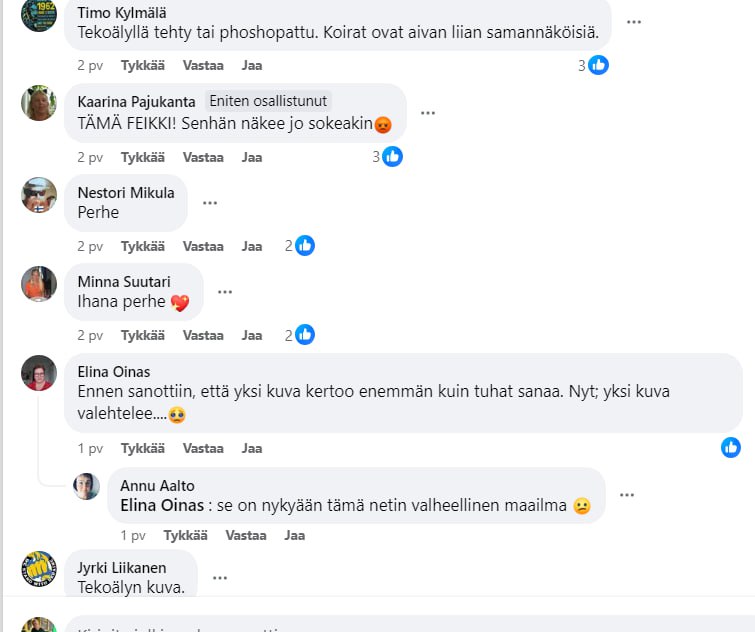Click the like reaction icon on Kaarina's comment

tap(393, 156)
